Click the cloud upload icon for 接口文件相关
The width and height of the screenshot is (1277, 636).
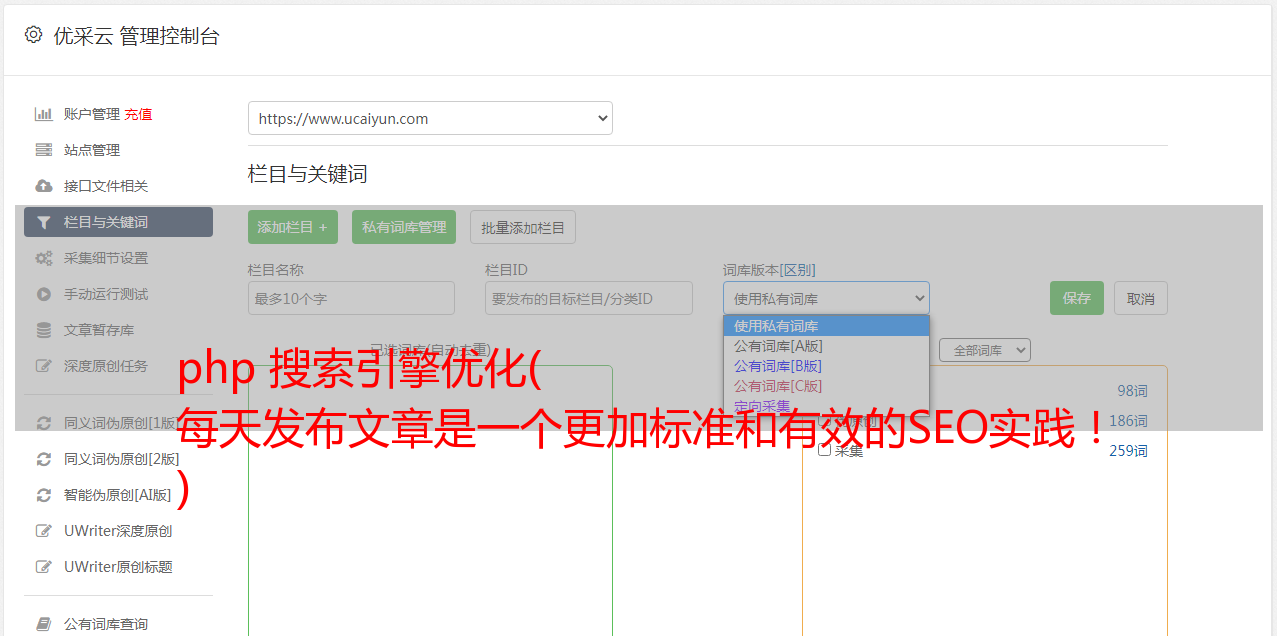point(43,186)
